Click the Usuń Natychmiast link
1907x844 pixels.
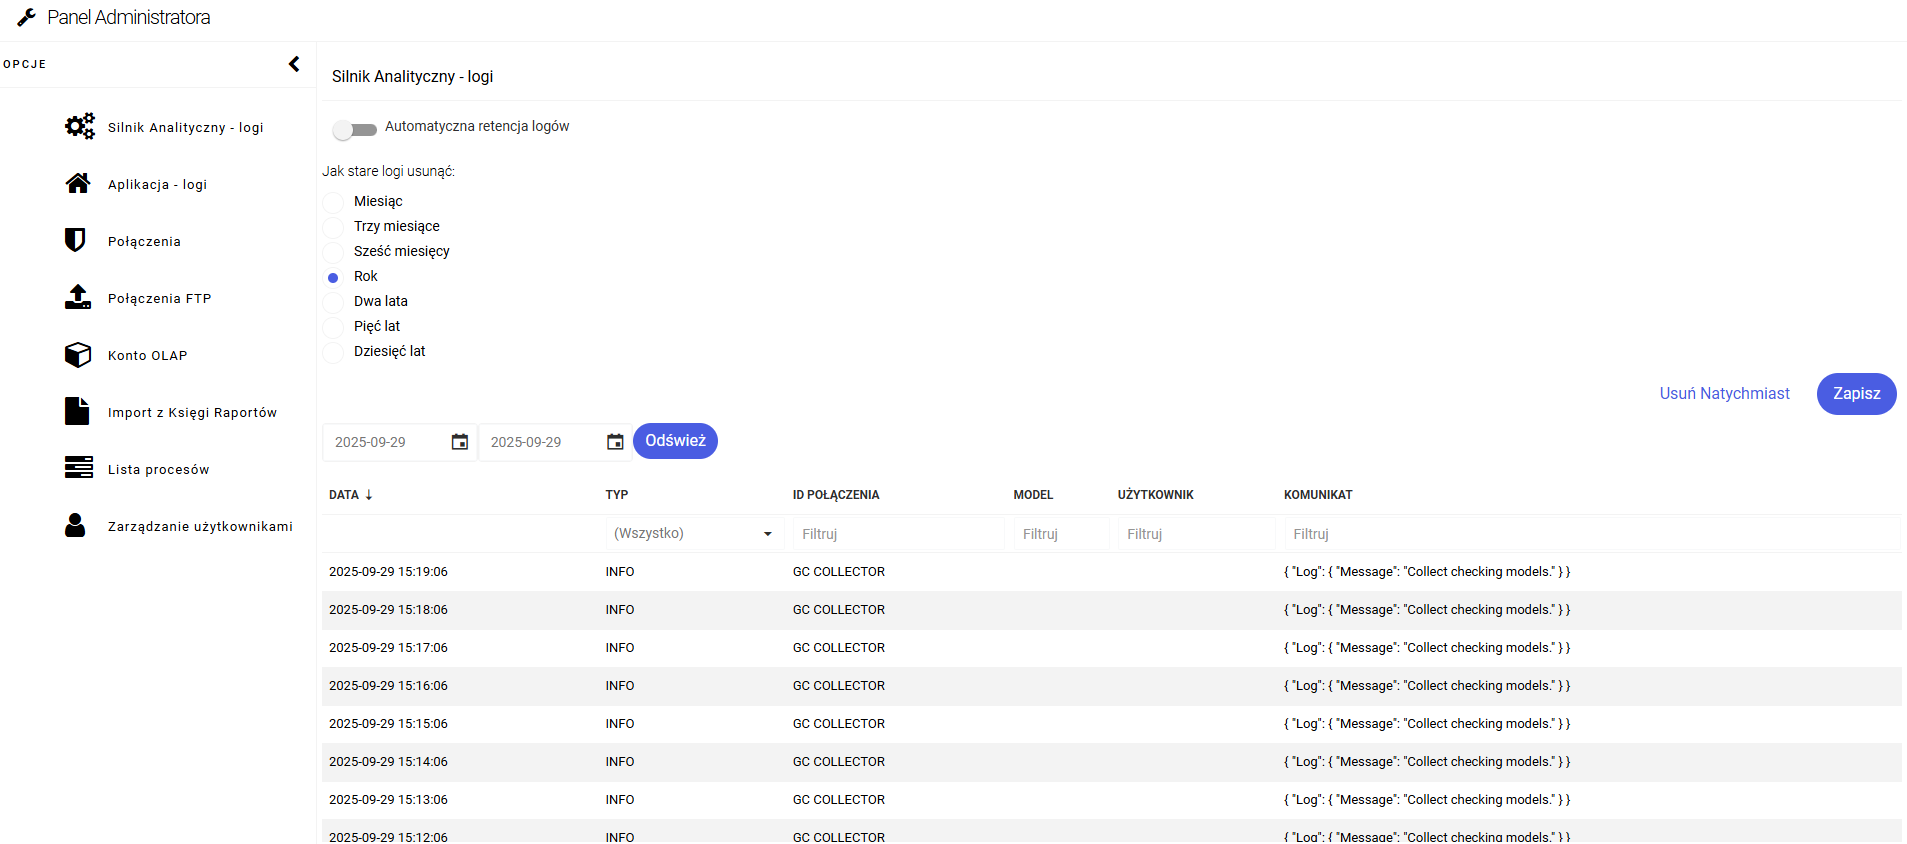tap(1724, 394)
